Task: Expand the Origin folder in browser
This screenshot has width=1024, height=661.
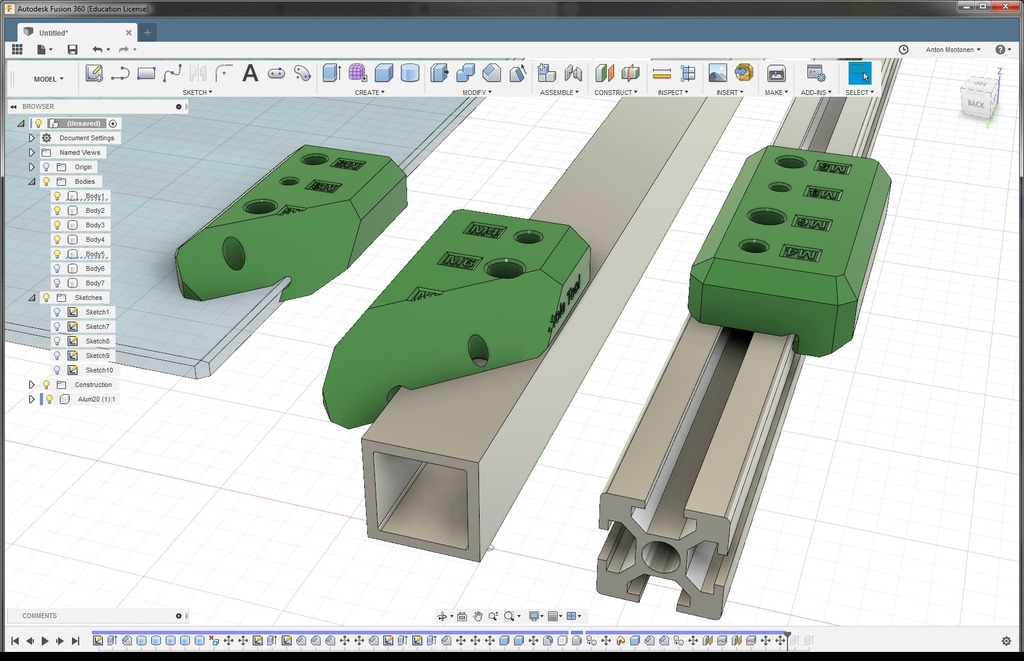Action: point(32,167)
